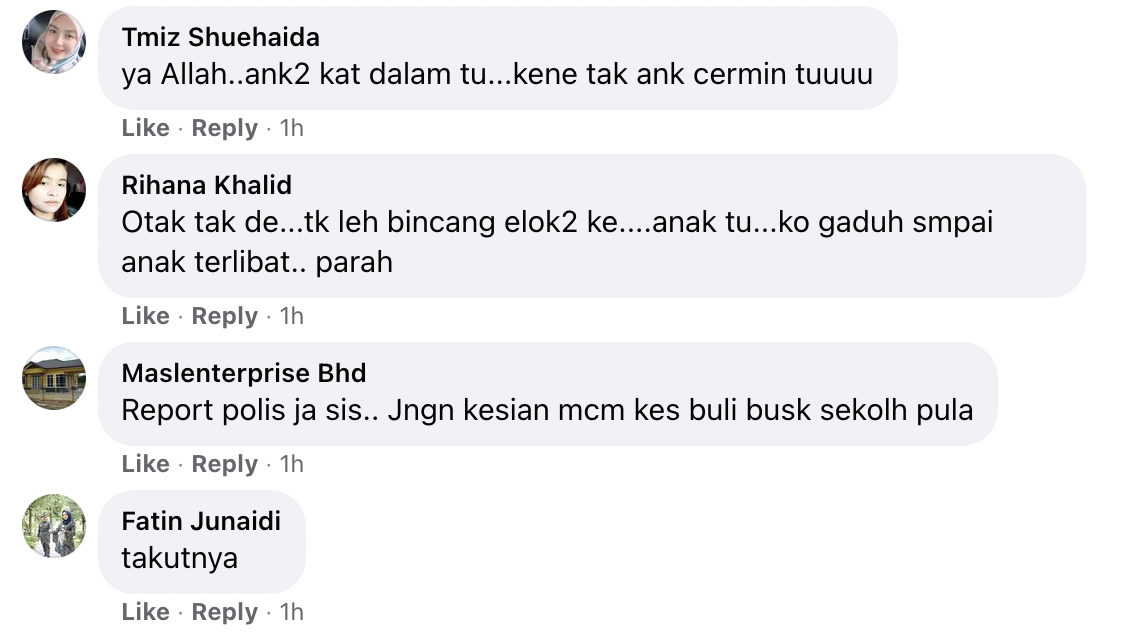Reply to the MasIenterprise Bhd comment
The height and width of the screenshot is (634, 1136).
pyautogui.click(x=224, y=464)
